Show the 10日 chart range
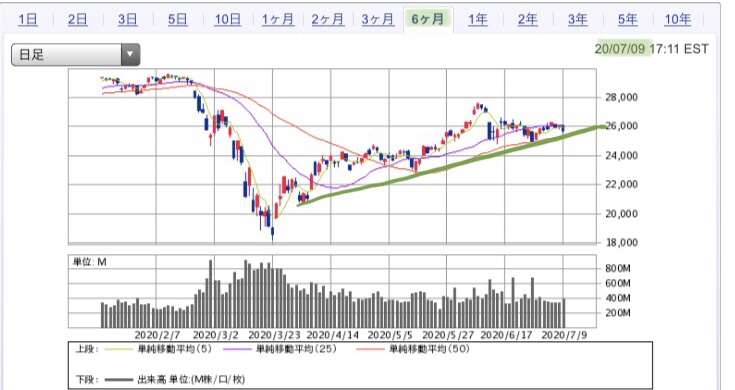The width and height of the screenshot is (735, 390). (227, 19)
